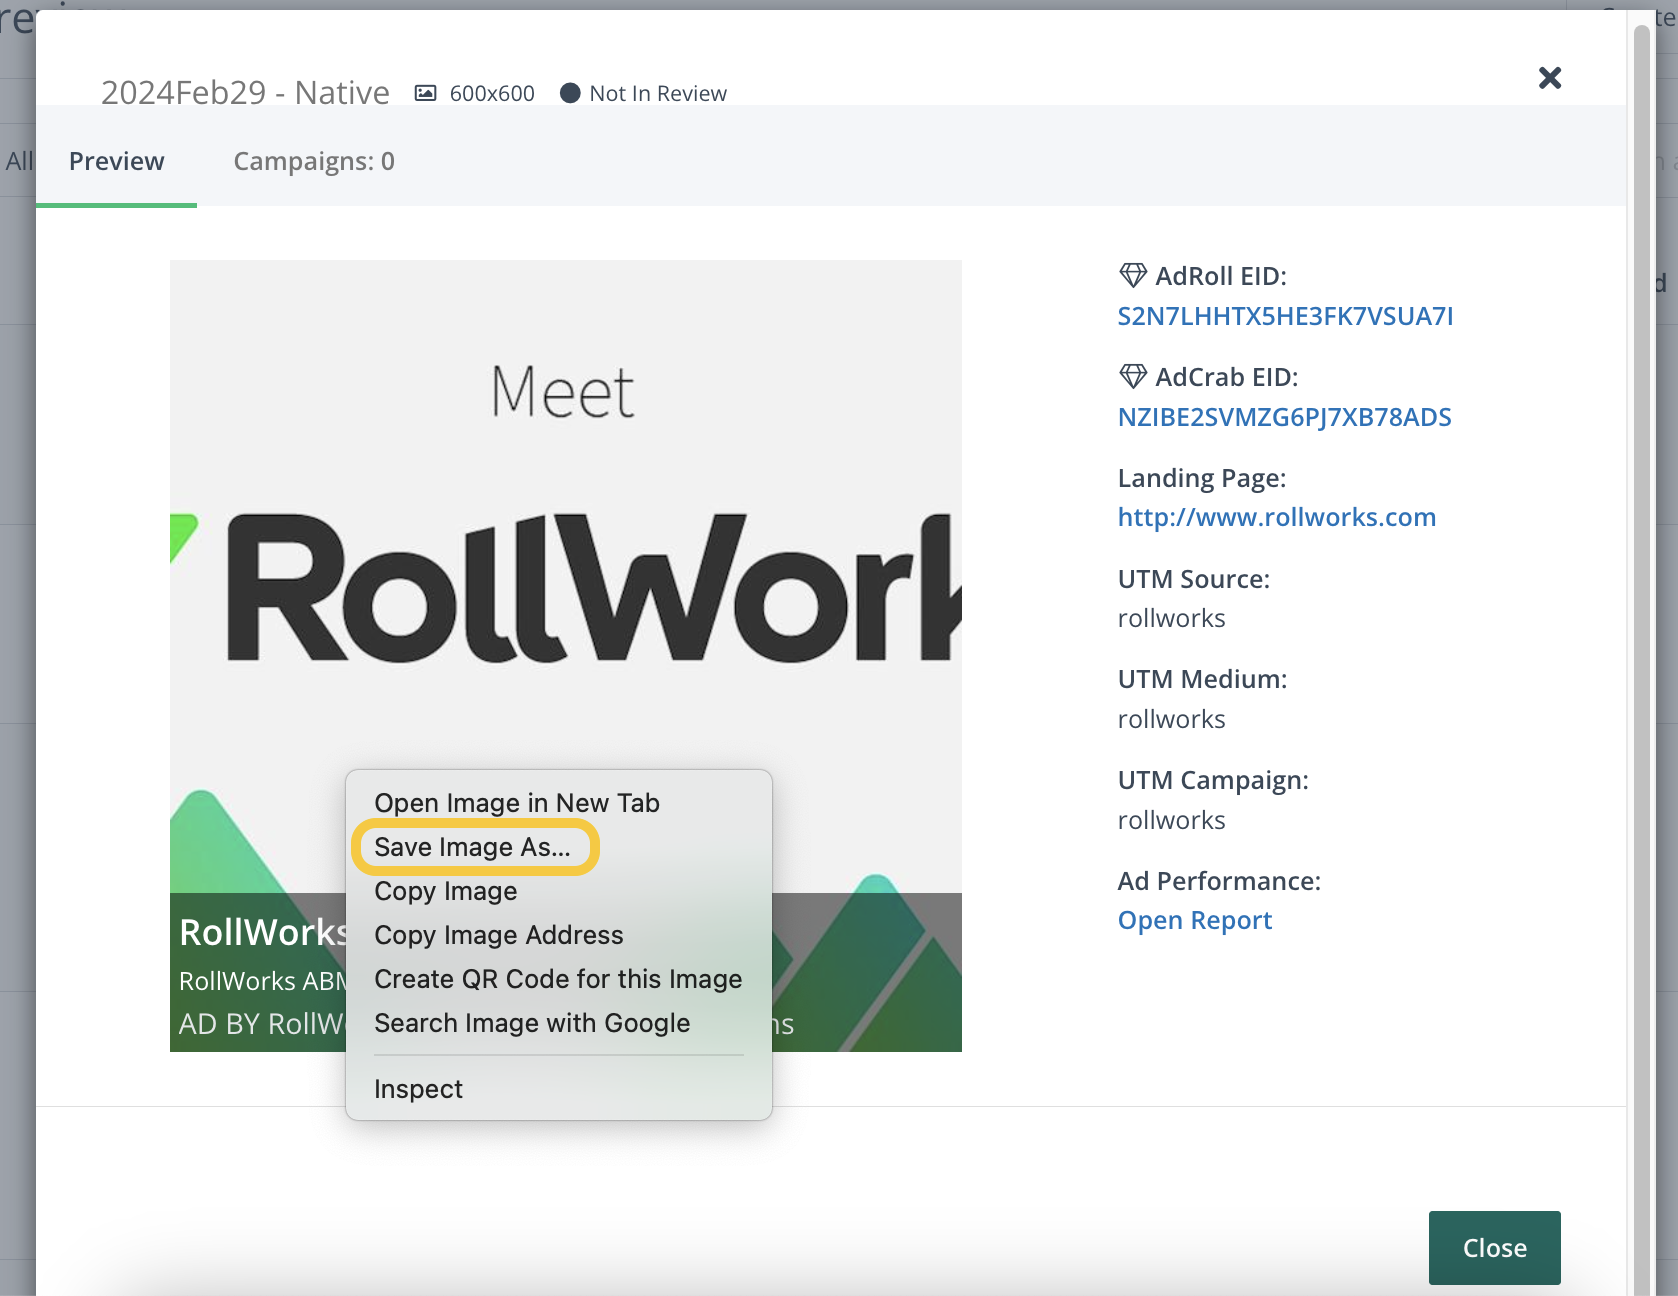Click the UTM Campaign value rollworks
This screenshot has width=1678, height=1296.
[1171, 820]
